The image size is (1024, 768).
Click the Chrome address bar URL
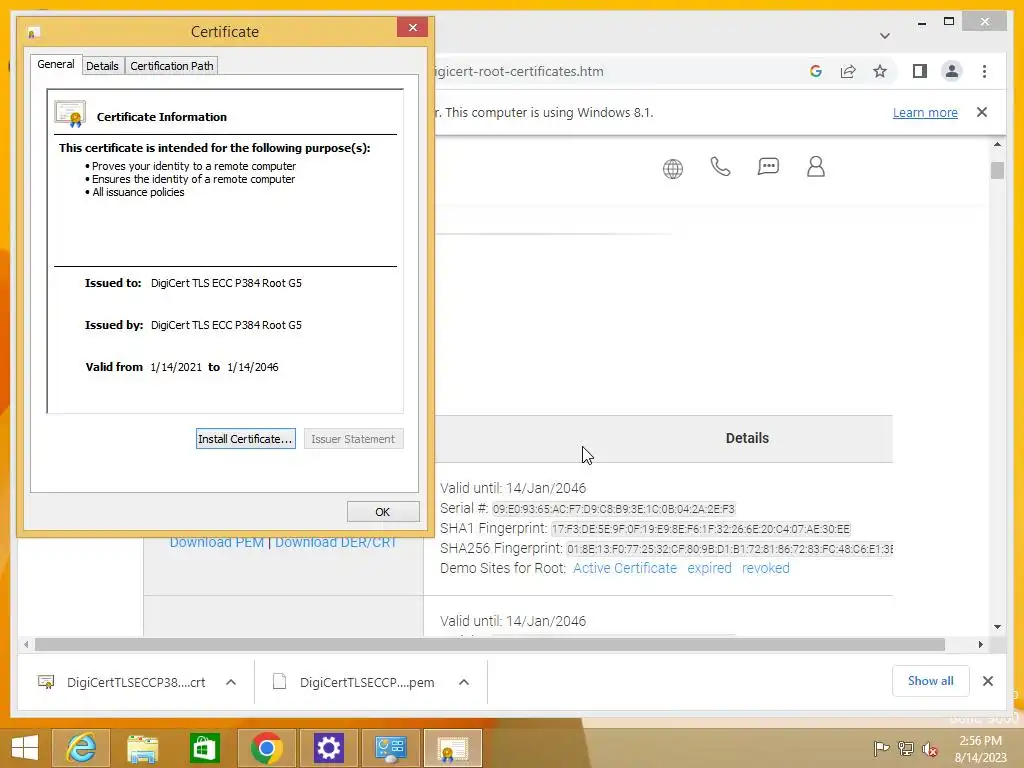519,71
